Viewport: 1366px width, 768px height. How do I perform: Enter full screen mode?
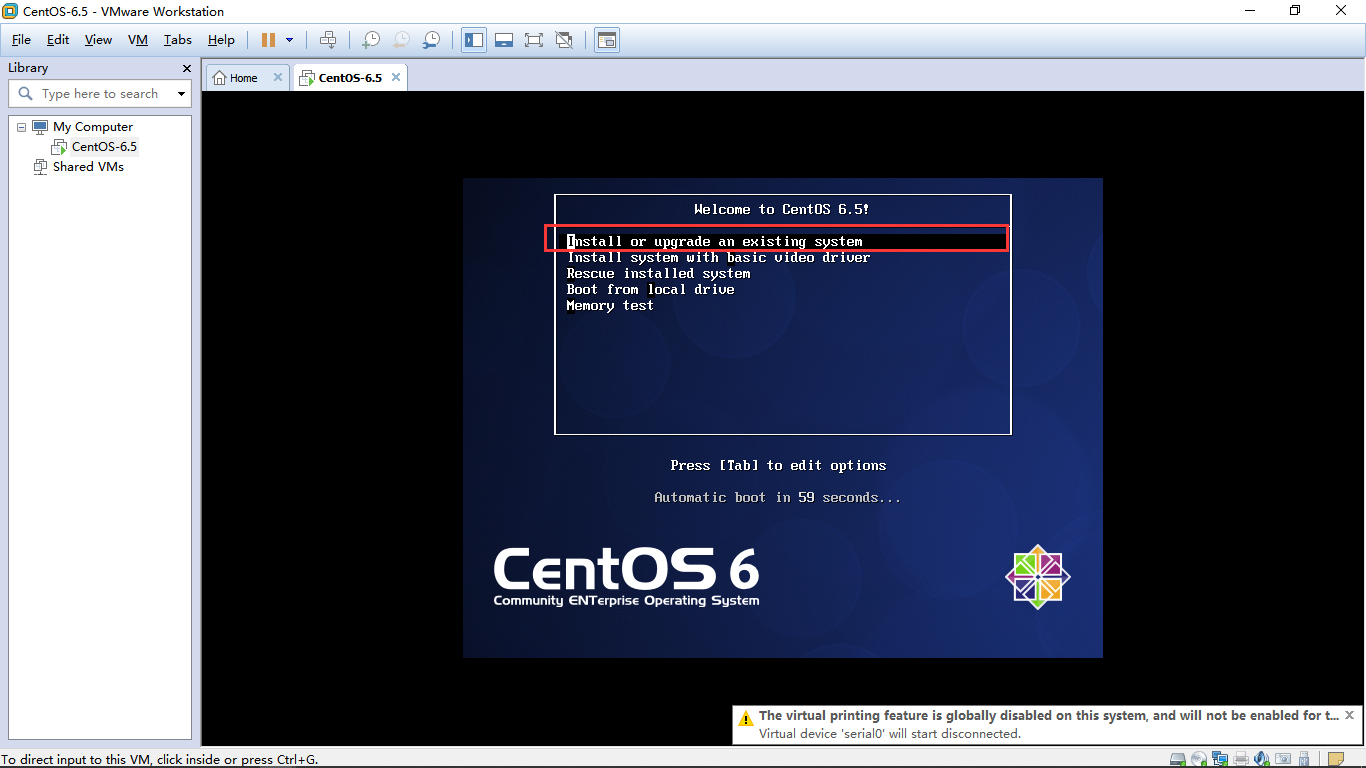tap(534, 40)
